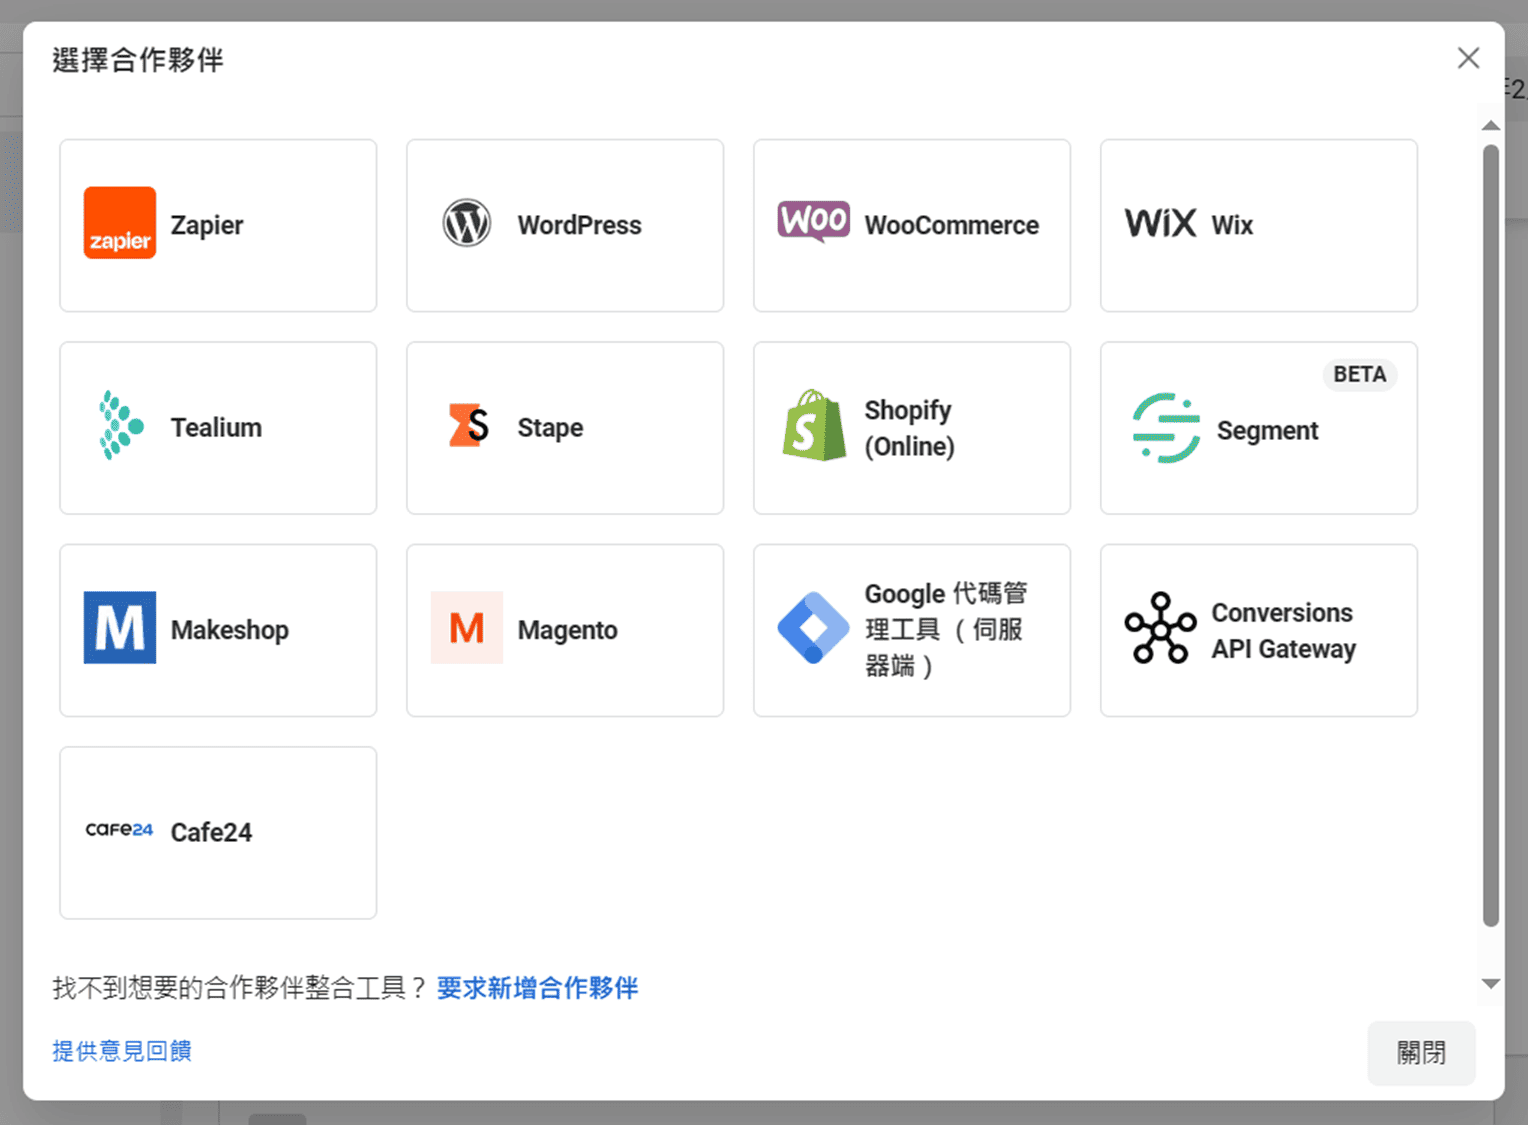Viewport: 1528px width, 1125px height.
Task: Click the 選擇合作夥伴 dialog title
Action: pos(138,60)
